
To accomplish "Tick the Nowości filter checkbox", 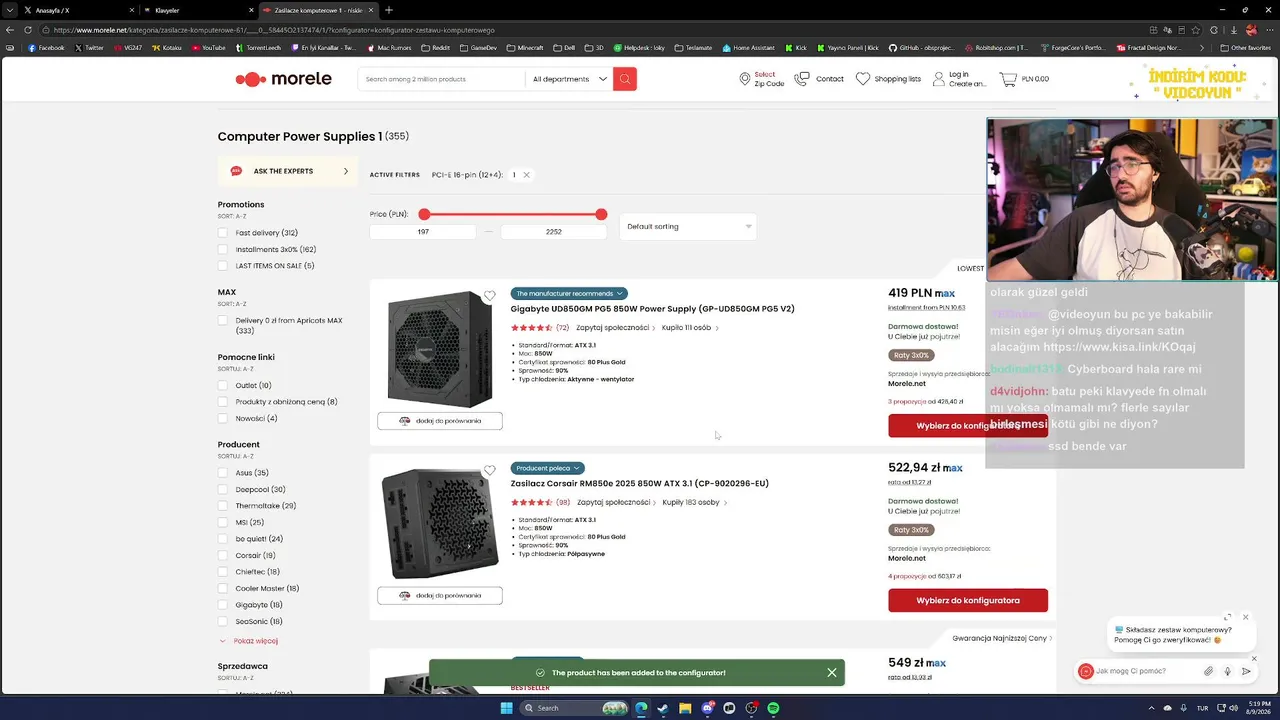I will [223, 418].
